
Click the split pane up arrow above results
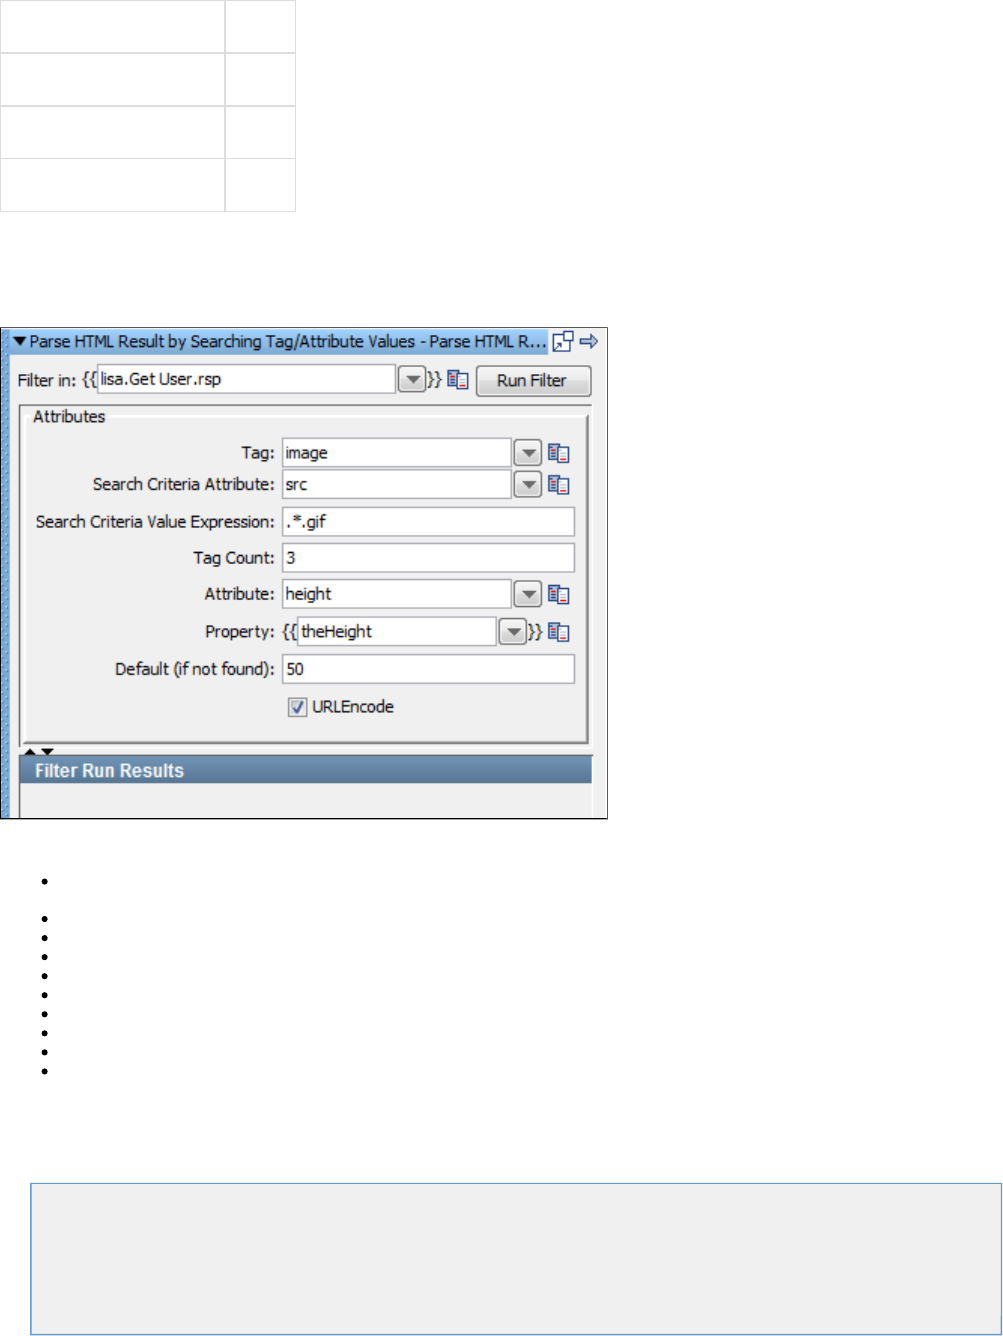pyautogui.click(x=30, y=751)
